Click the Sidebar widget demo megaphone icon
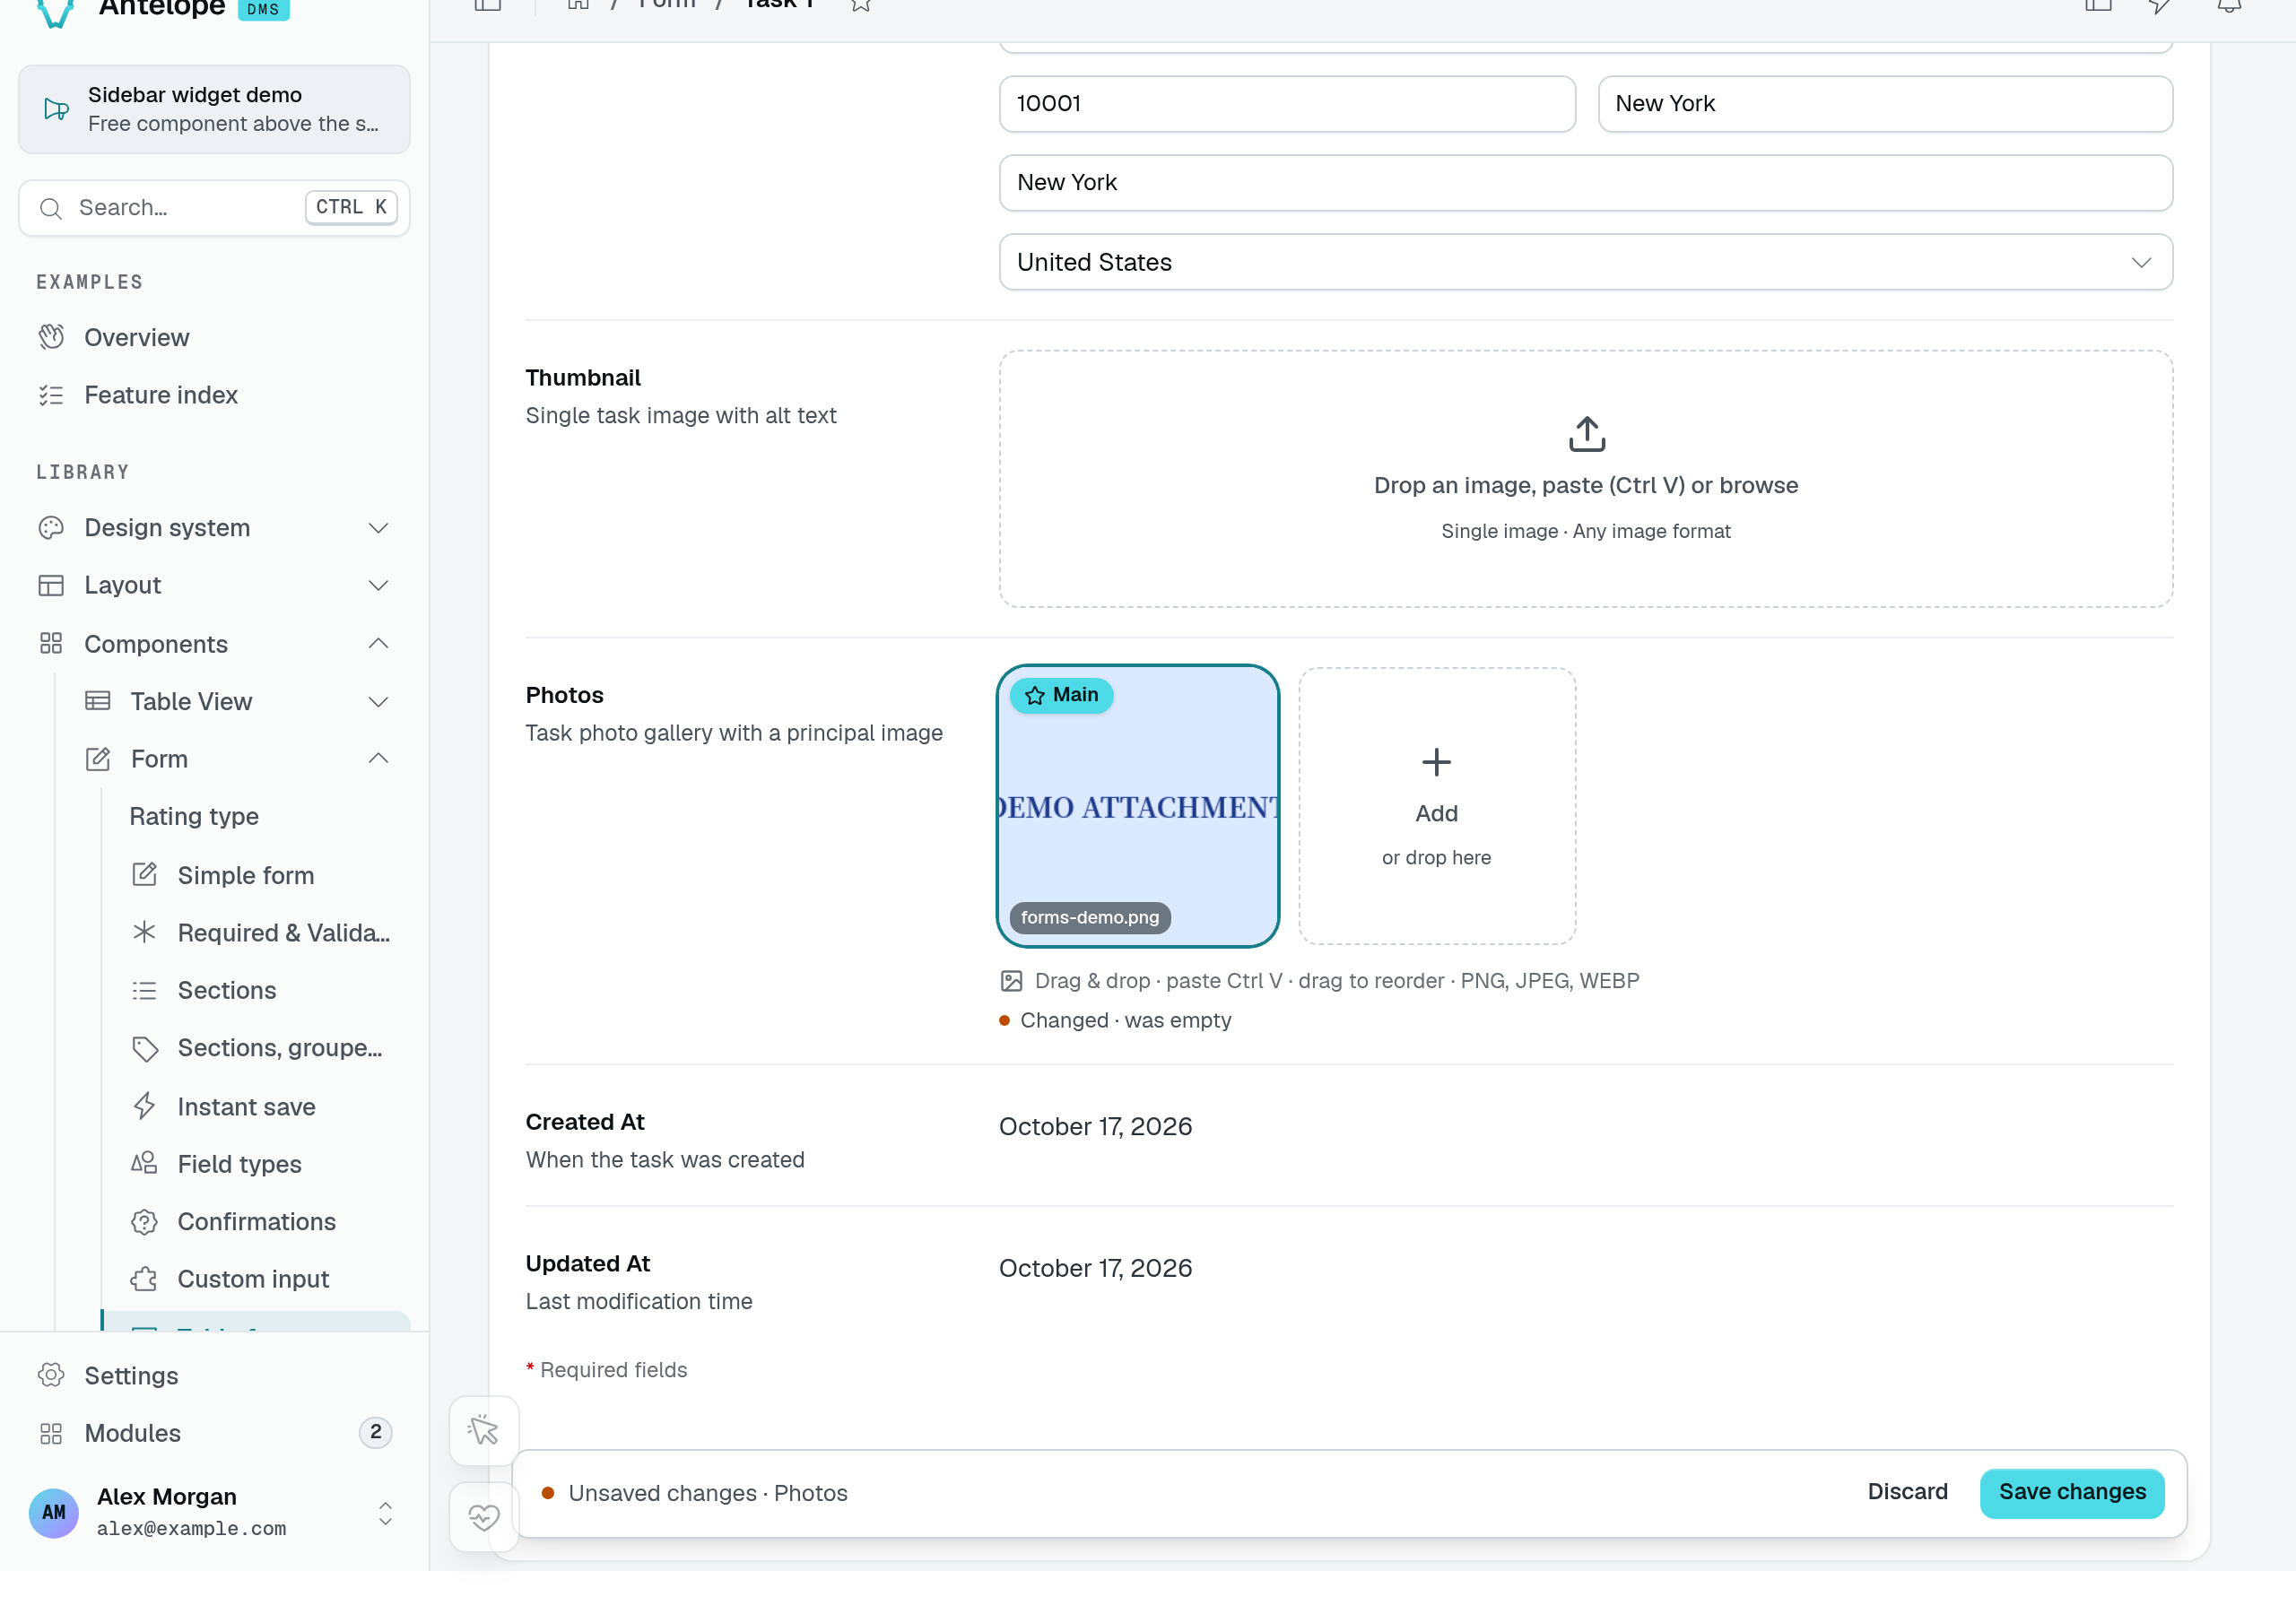 (57, 109)
